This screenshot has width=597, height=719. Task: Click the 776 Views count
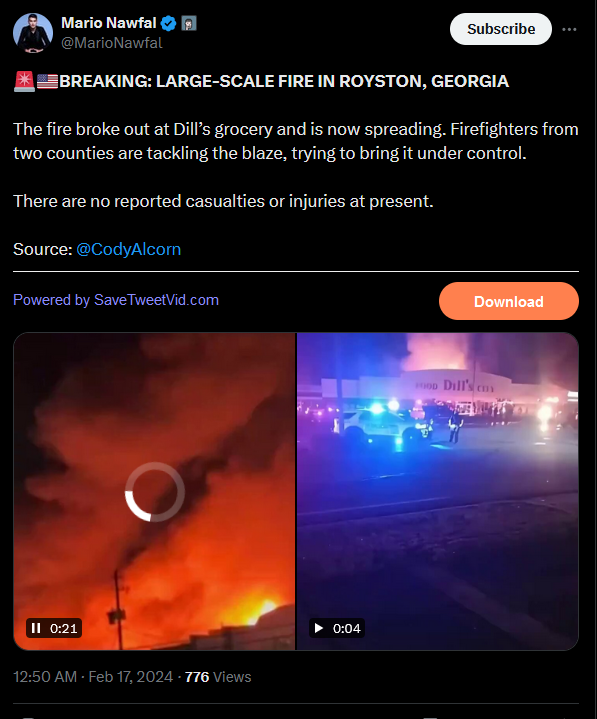click(218, 677)
